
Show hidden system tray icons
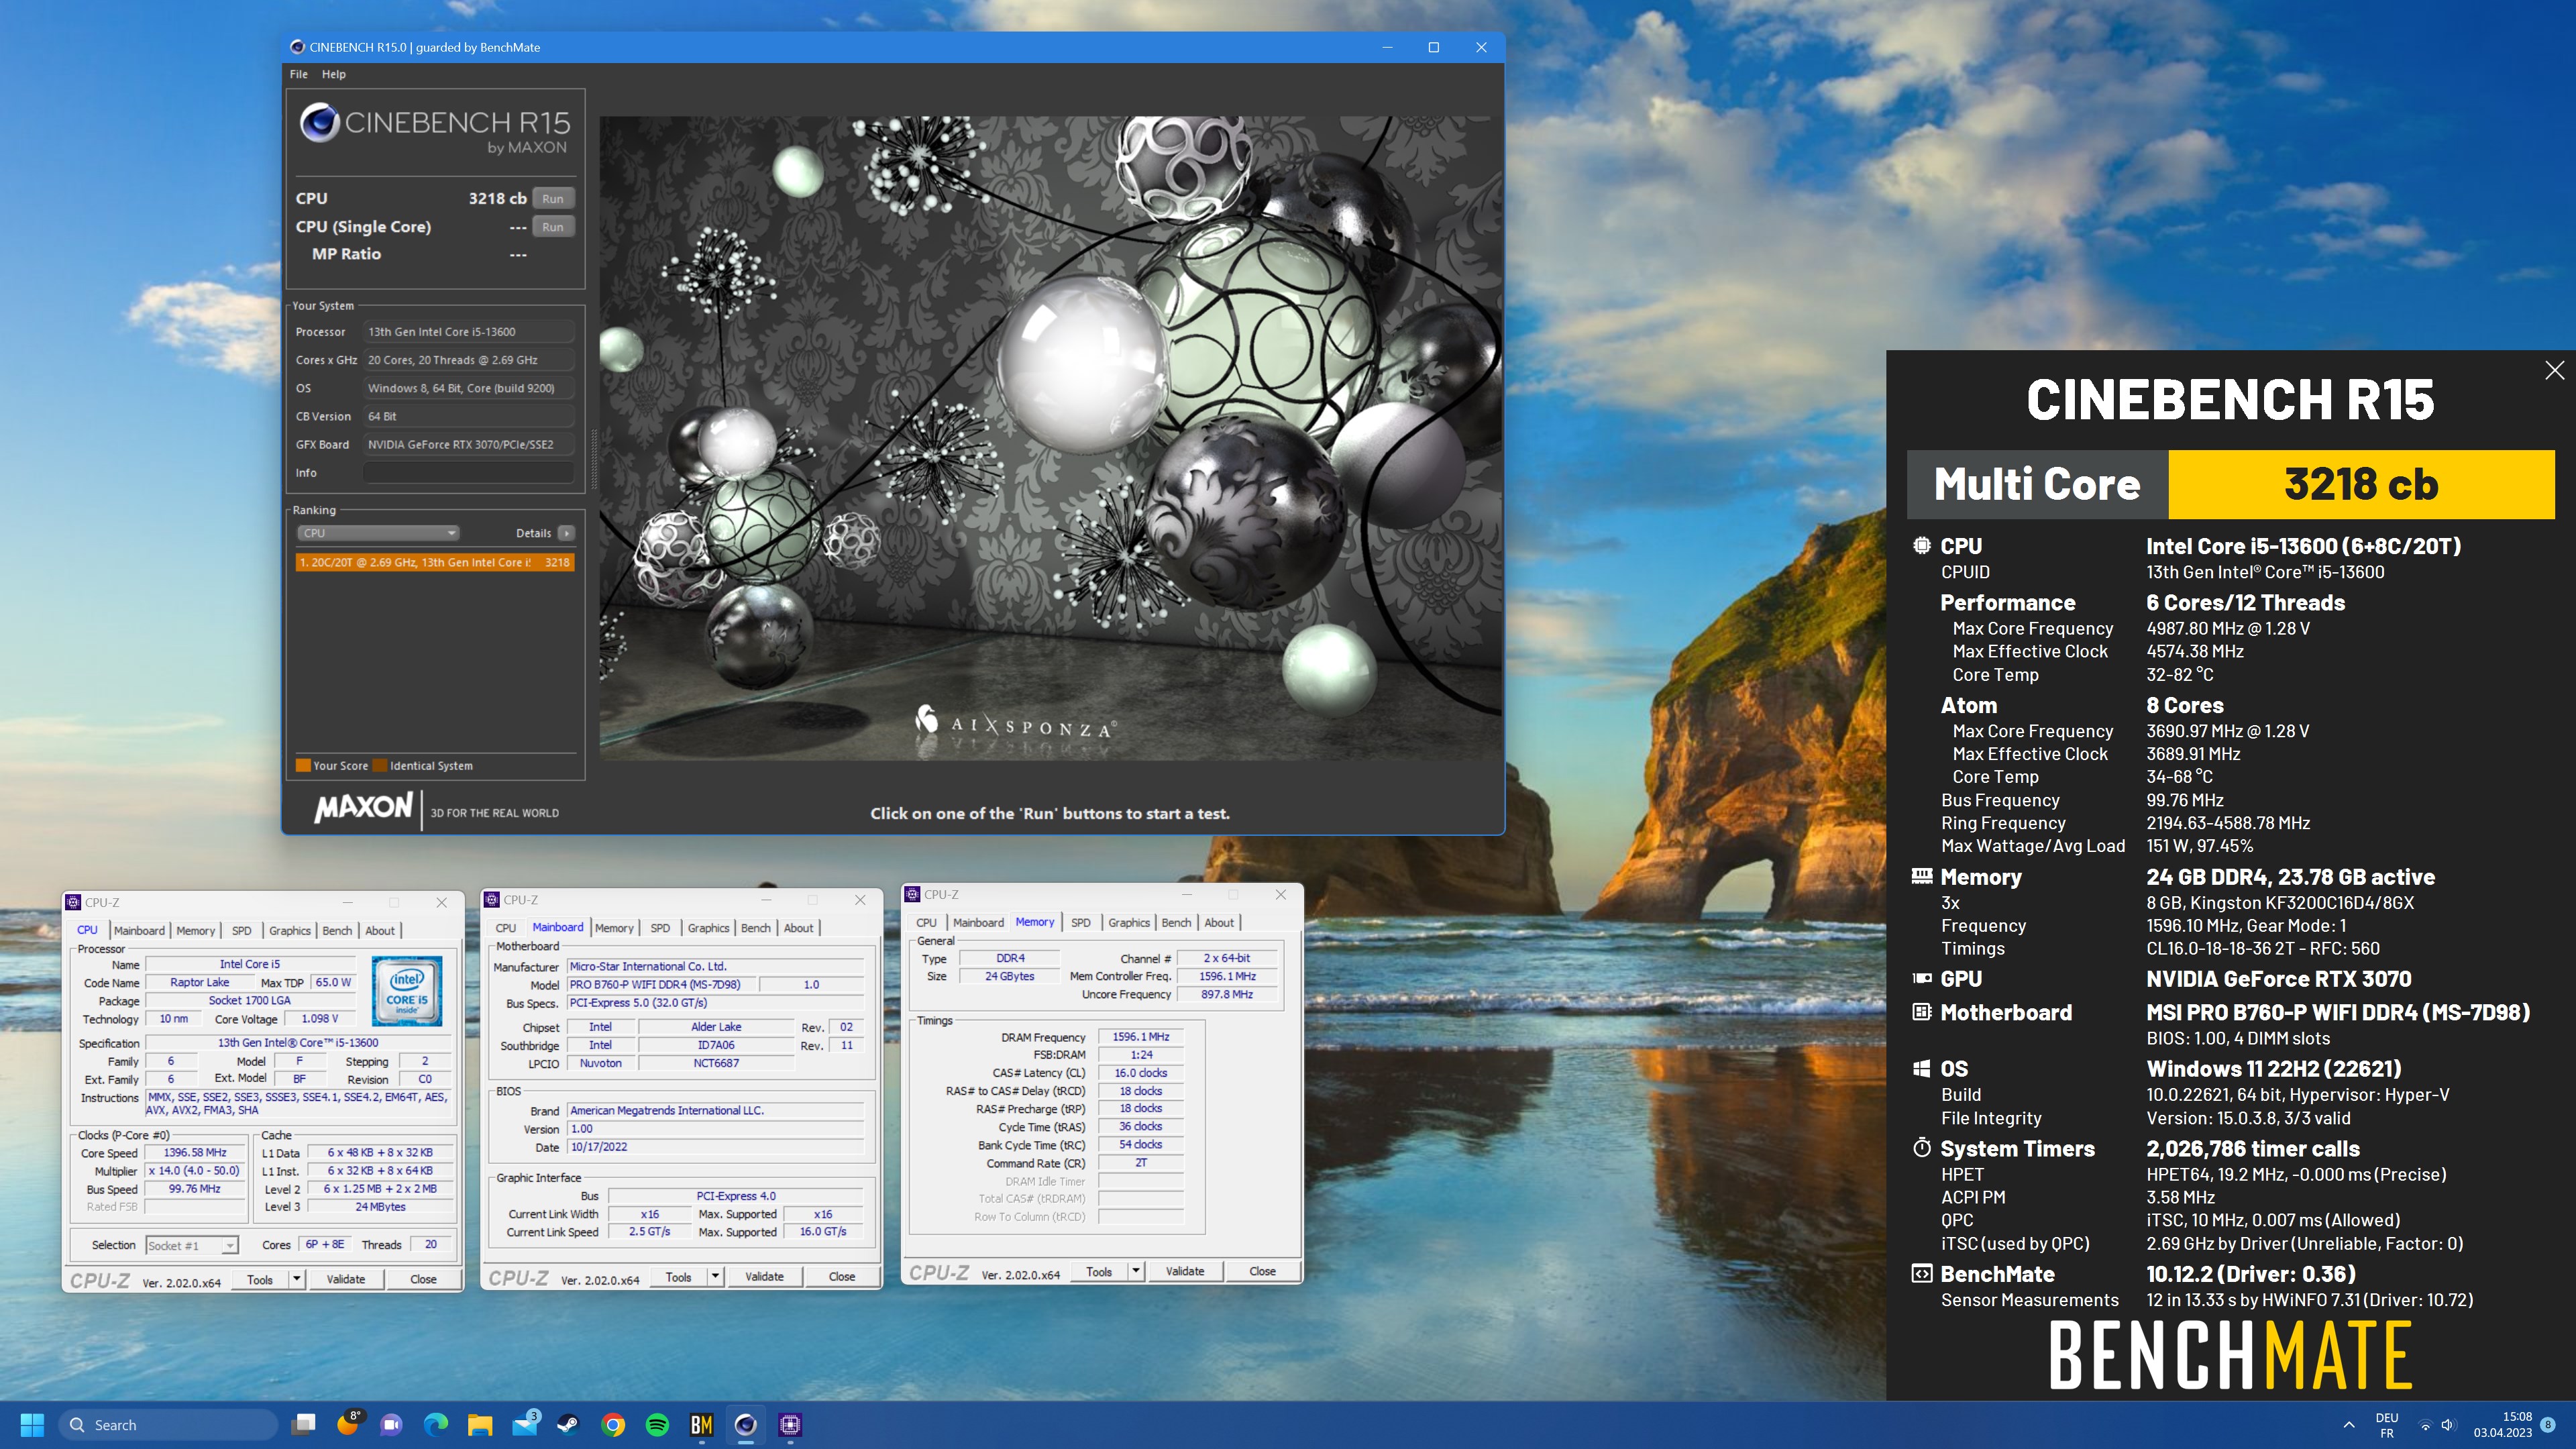[2349, 1425]
